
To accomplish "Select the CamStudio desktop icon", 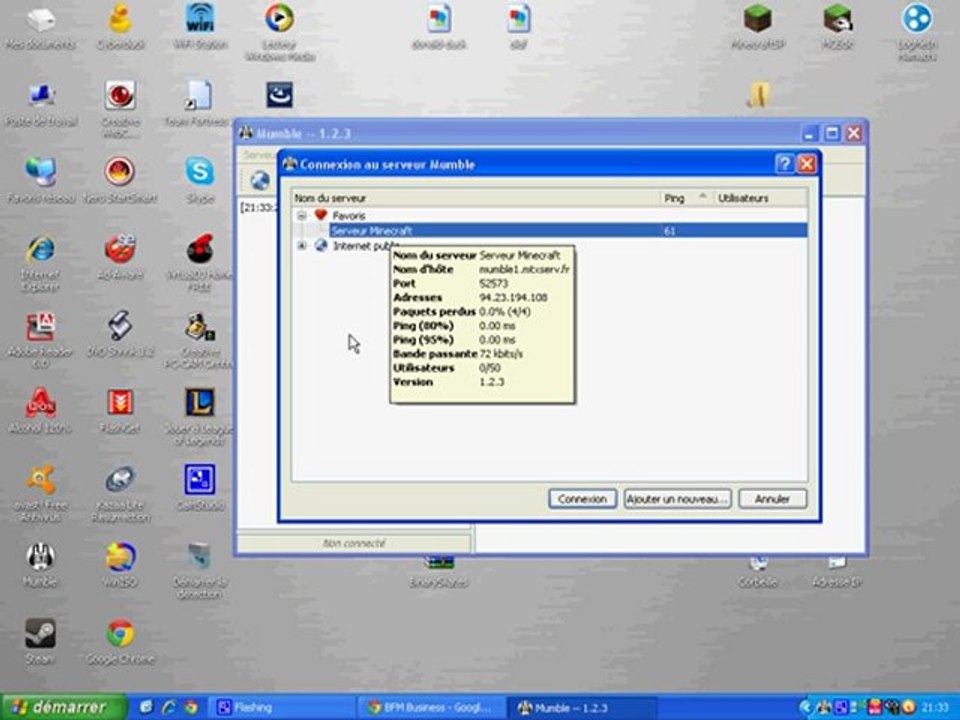I will [x=200, y=480].
